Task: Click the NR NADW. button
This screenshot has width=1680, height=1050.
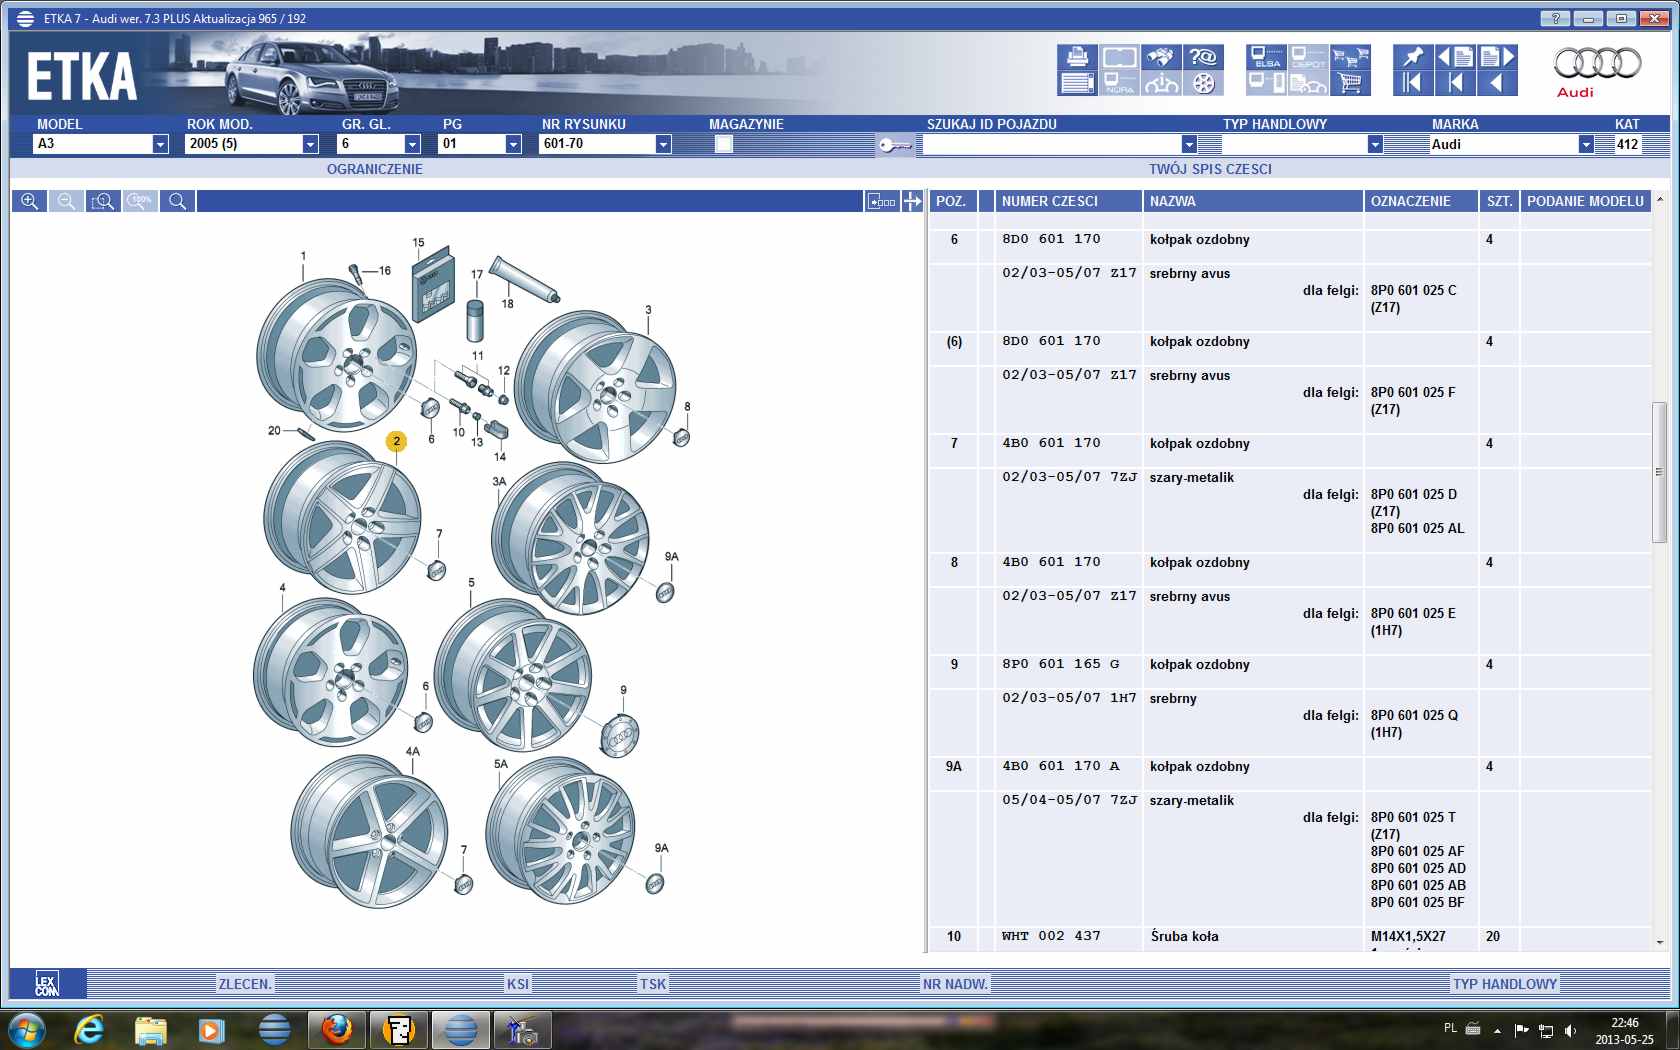Action: pos(955,984)
